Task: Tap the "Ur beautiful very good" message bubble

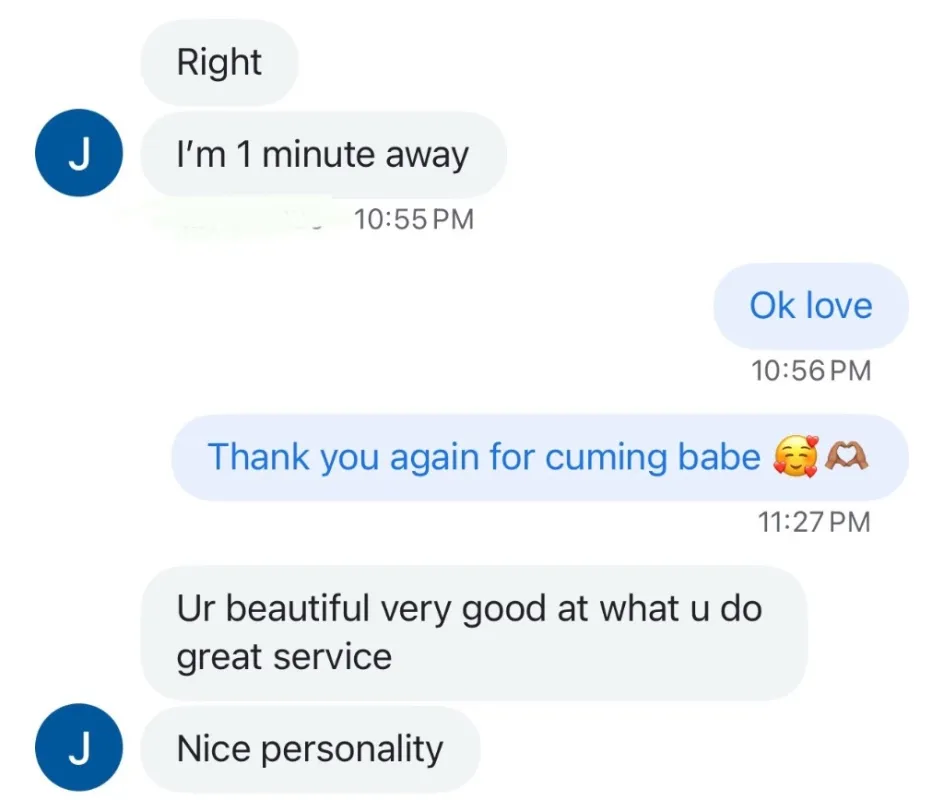Action: 472,632
